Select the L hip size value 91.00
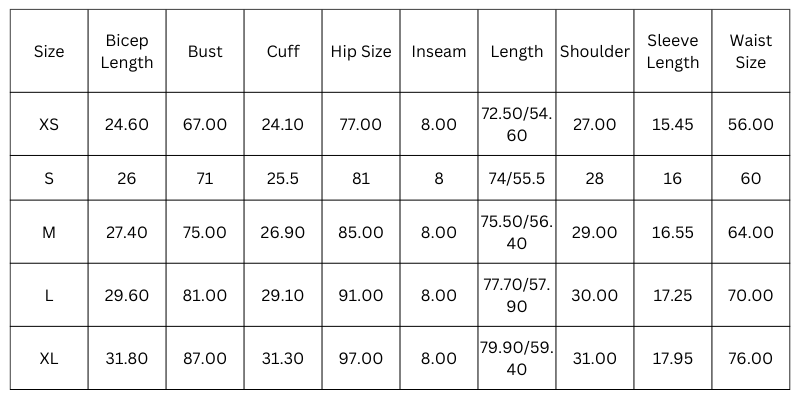The height and width of the screenshot is (400, 800). click(x=361, y=295)
